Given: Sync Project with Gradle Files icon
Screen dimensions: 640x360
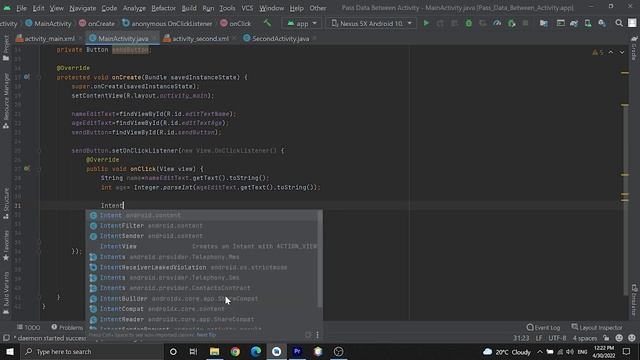Looking at the screenshot, I should pyautogui.click(x=574, y=23).
